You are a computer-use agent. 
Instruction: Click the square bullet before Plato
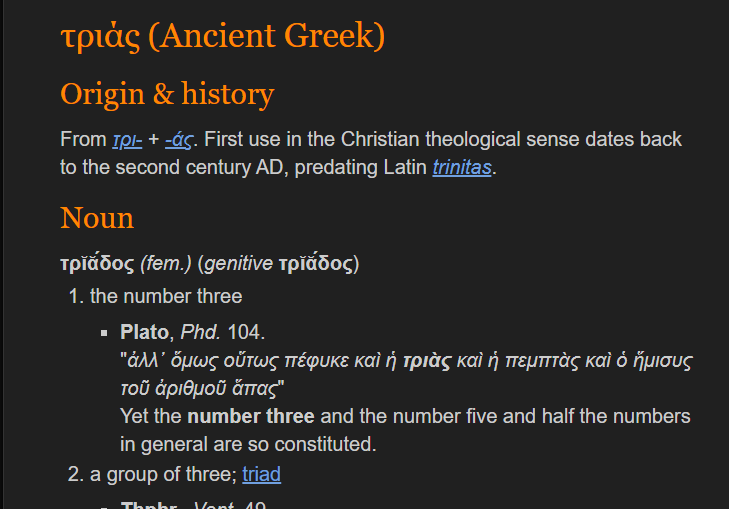pos(104,333)
